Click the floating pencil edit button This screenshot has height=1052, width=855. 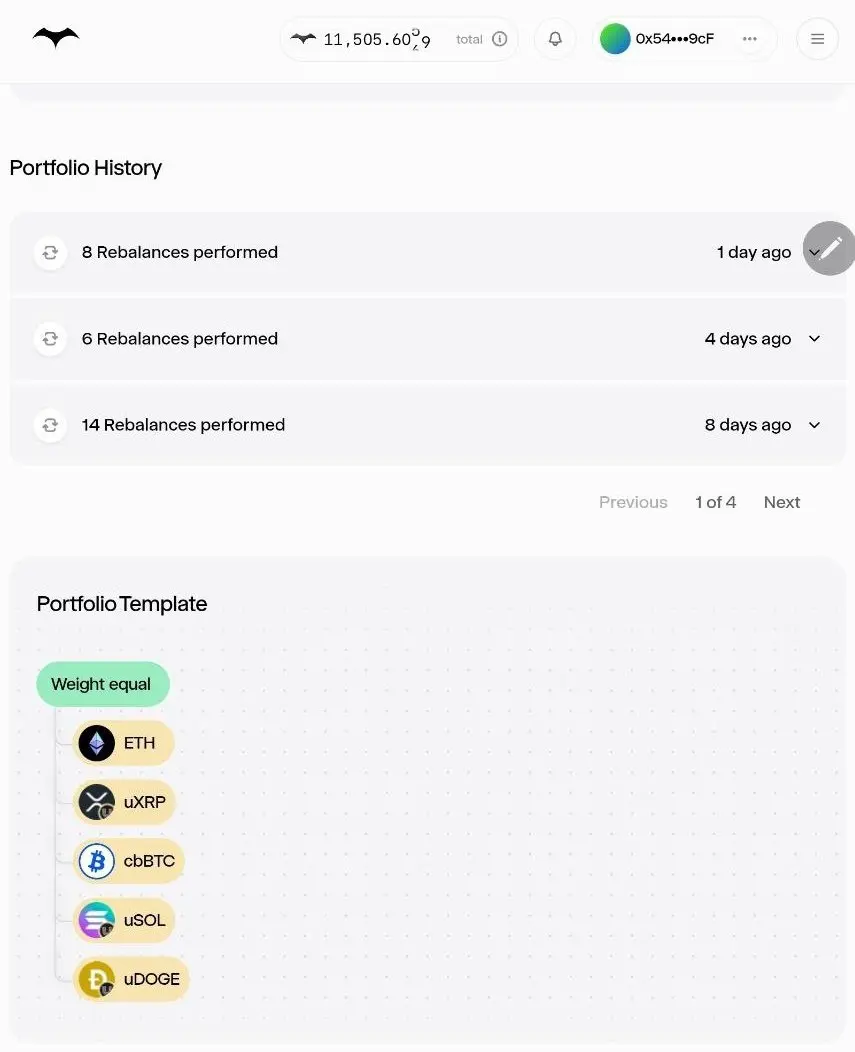tap(830, 248)
